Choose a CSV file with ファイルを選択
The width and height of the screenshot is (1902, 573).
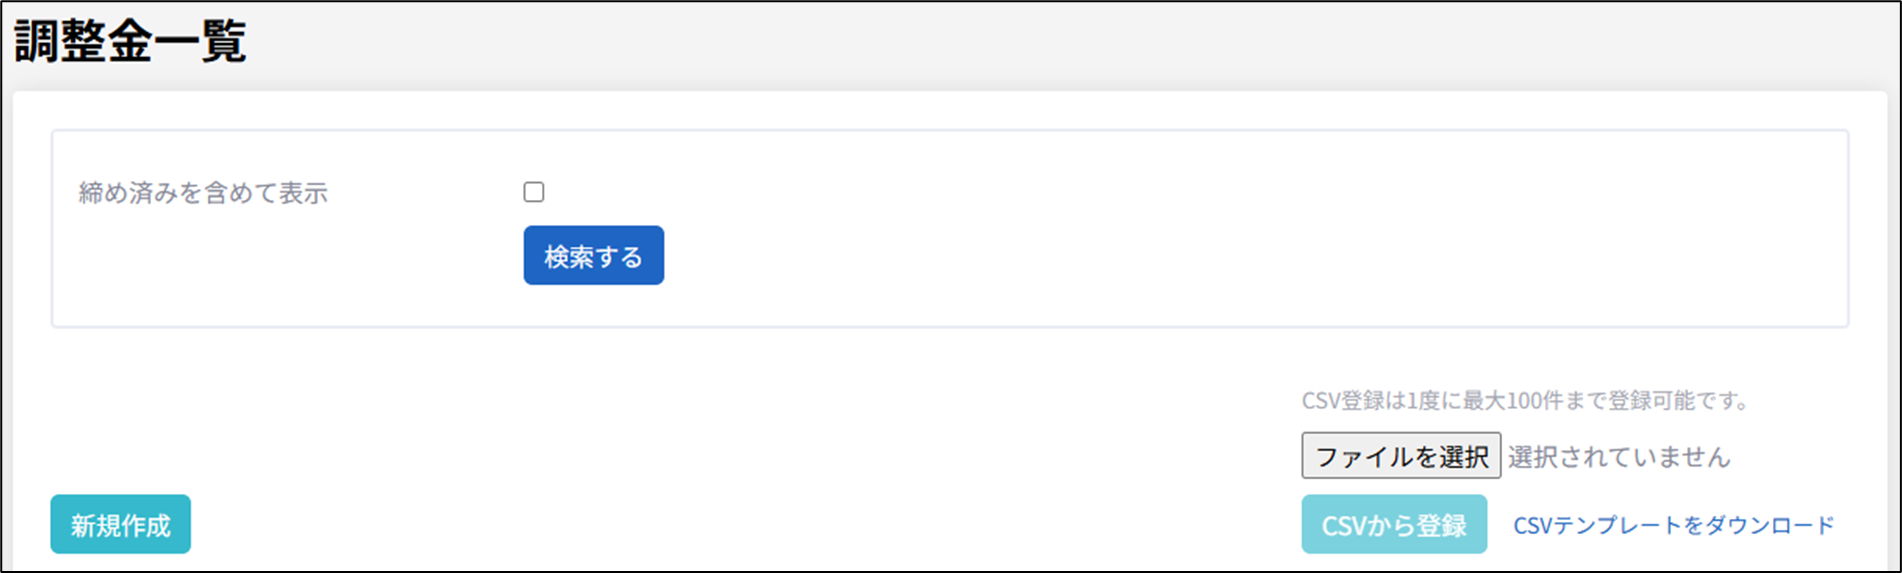coord(1400,456)
